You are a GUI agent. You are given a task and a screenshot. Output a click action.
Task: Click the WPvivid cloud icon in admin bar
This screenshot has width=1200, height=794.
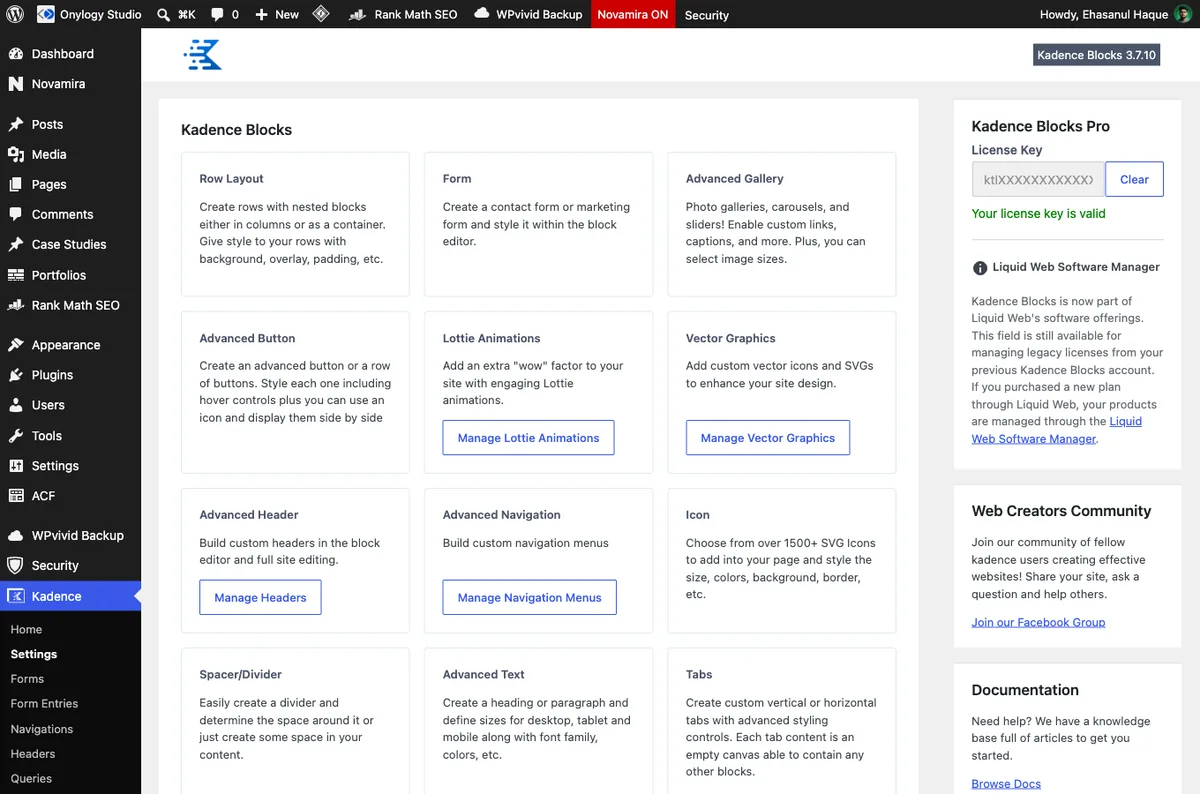point(482,14)
